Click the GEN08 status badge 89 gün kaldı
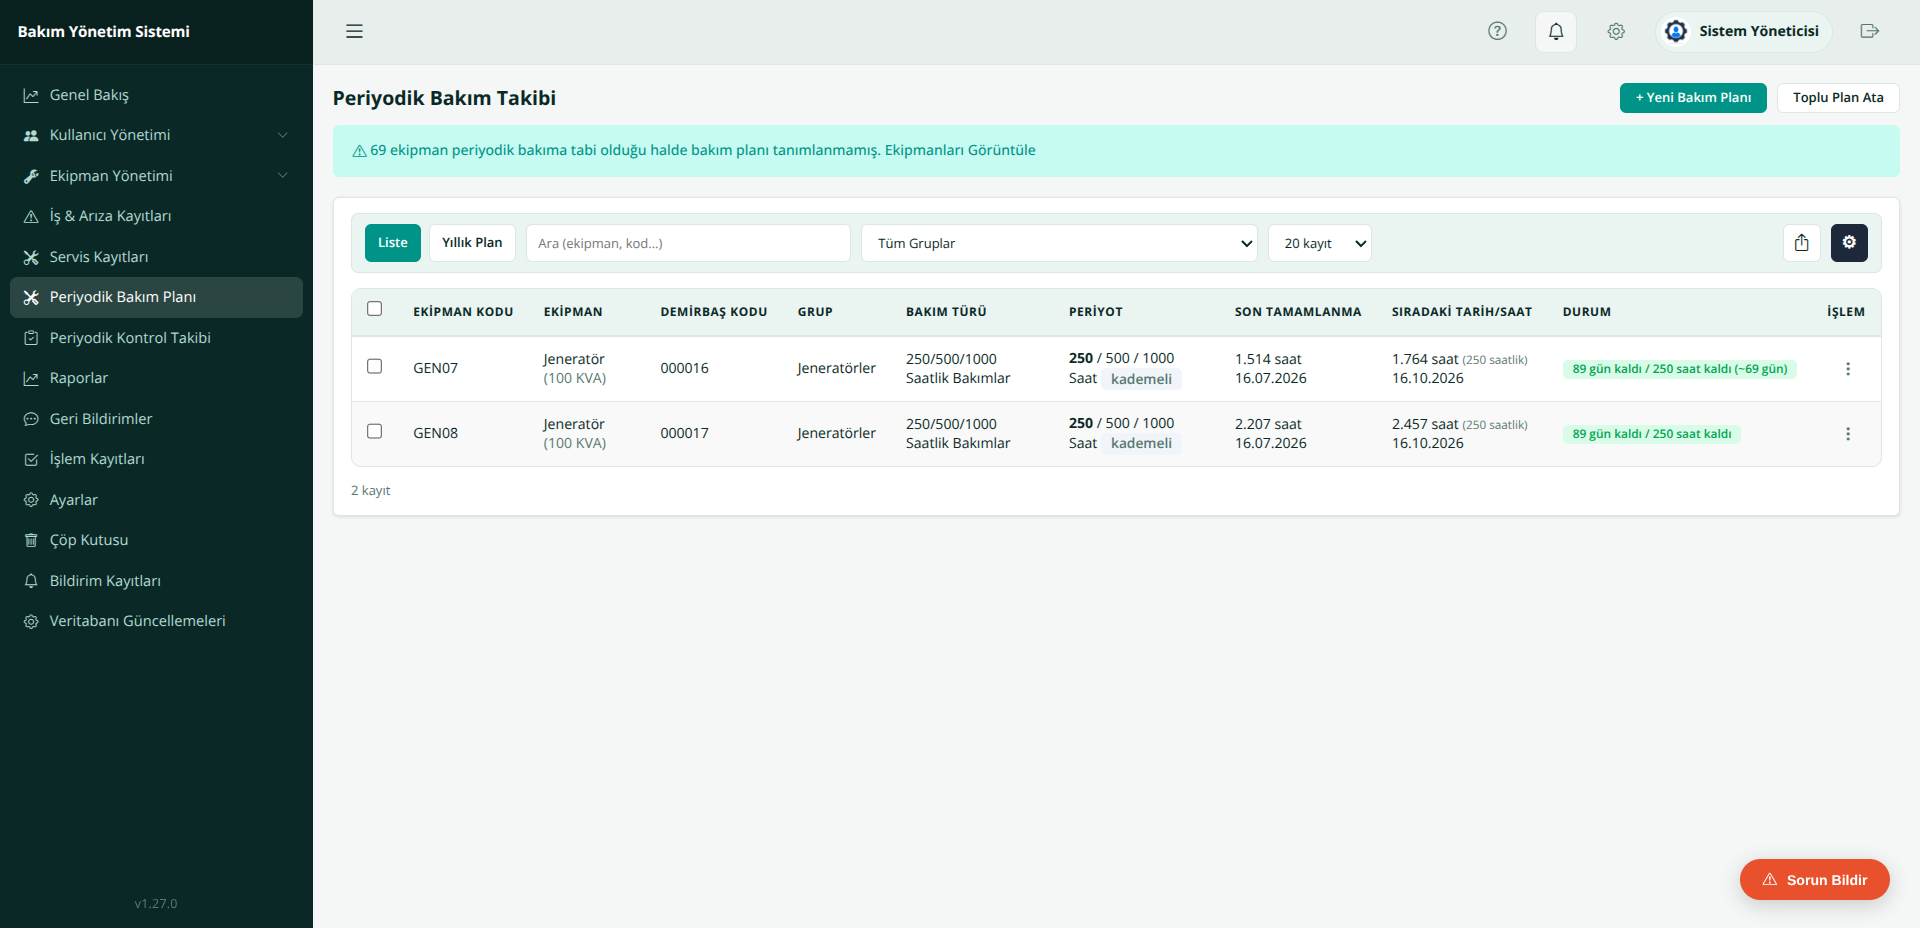Viewport: 1920px width, 928px height. click(1652, 434)
